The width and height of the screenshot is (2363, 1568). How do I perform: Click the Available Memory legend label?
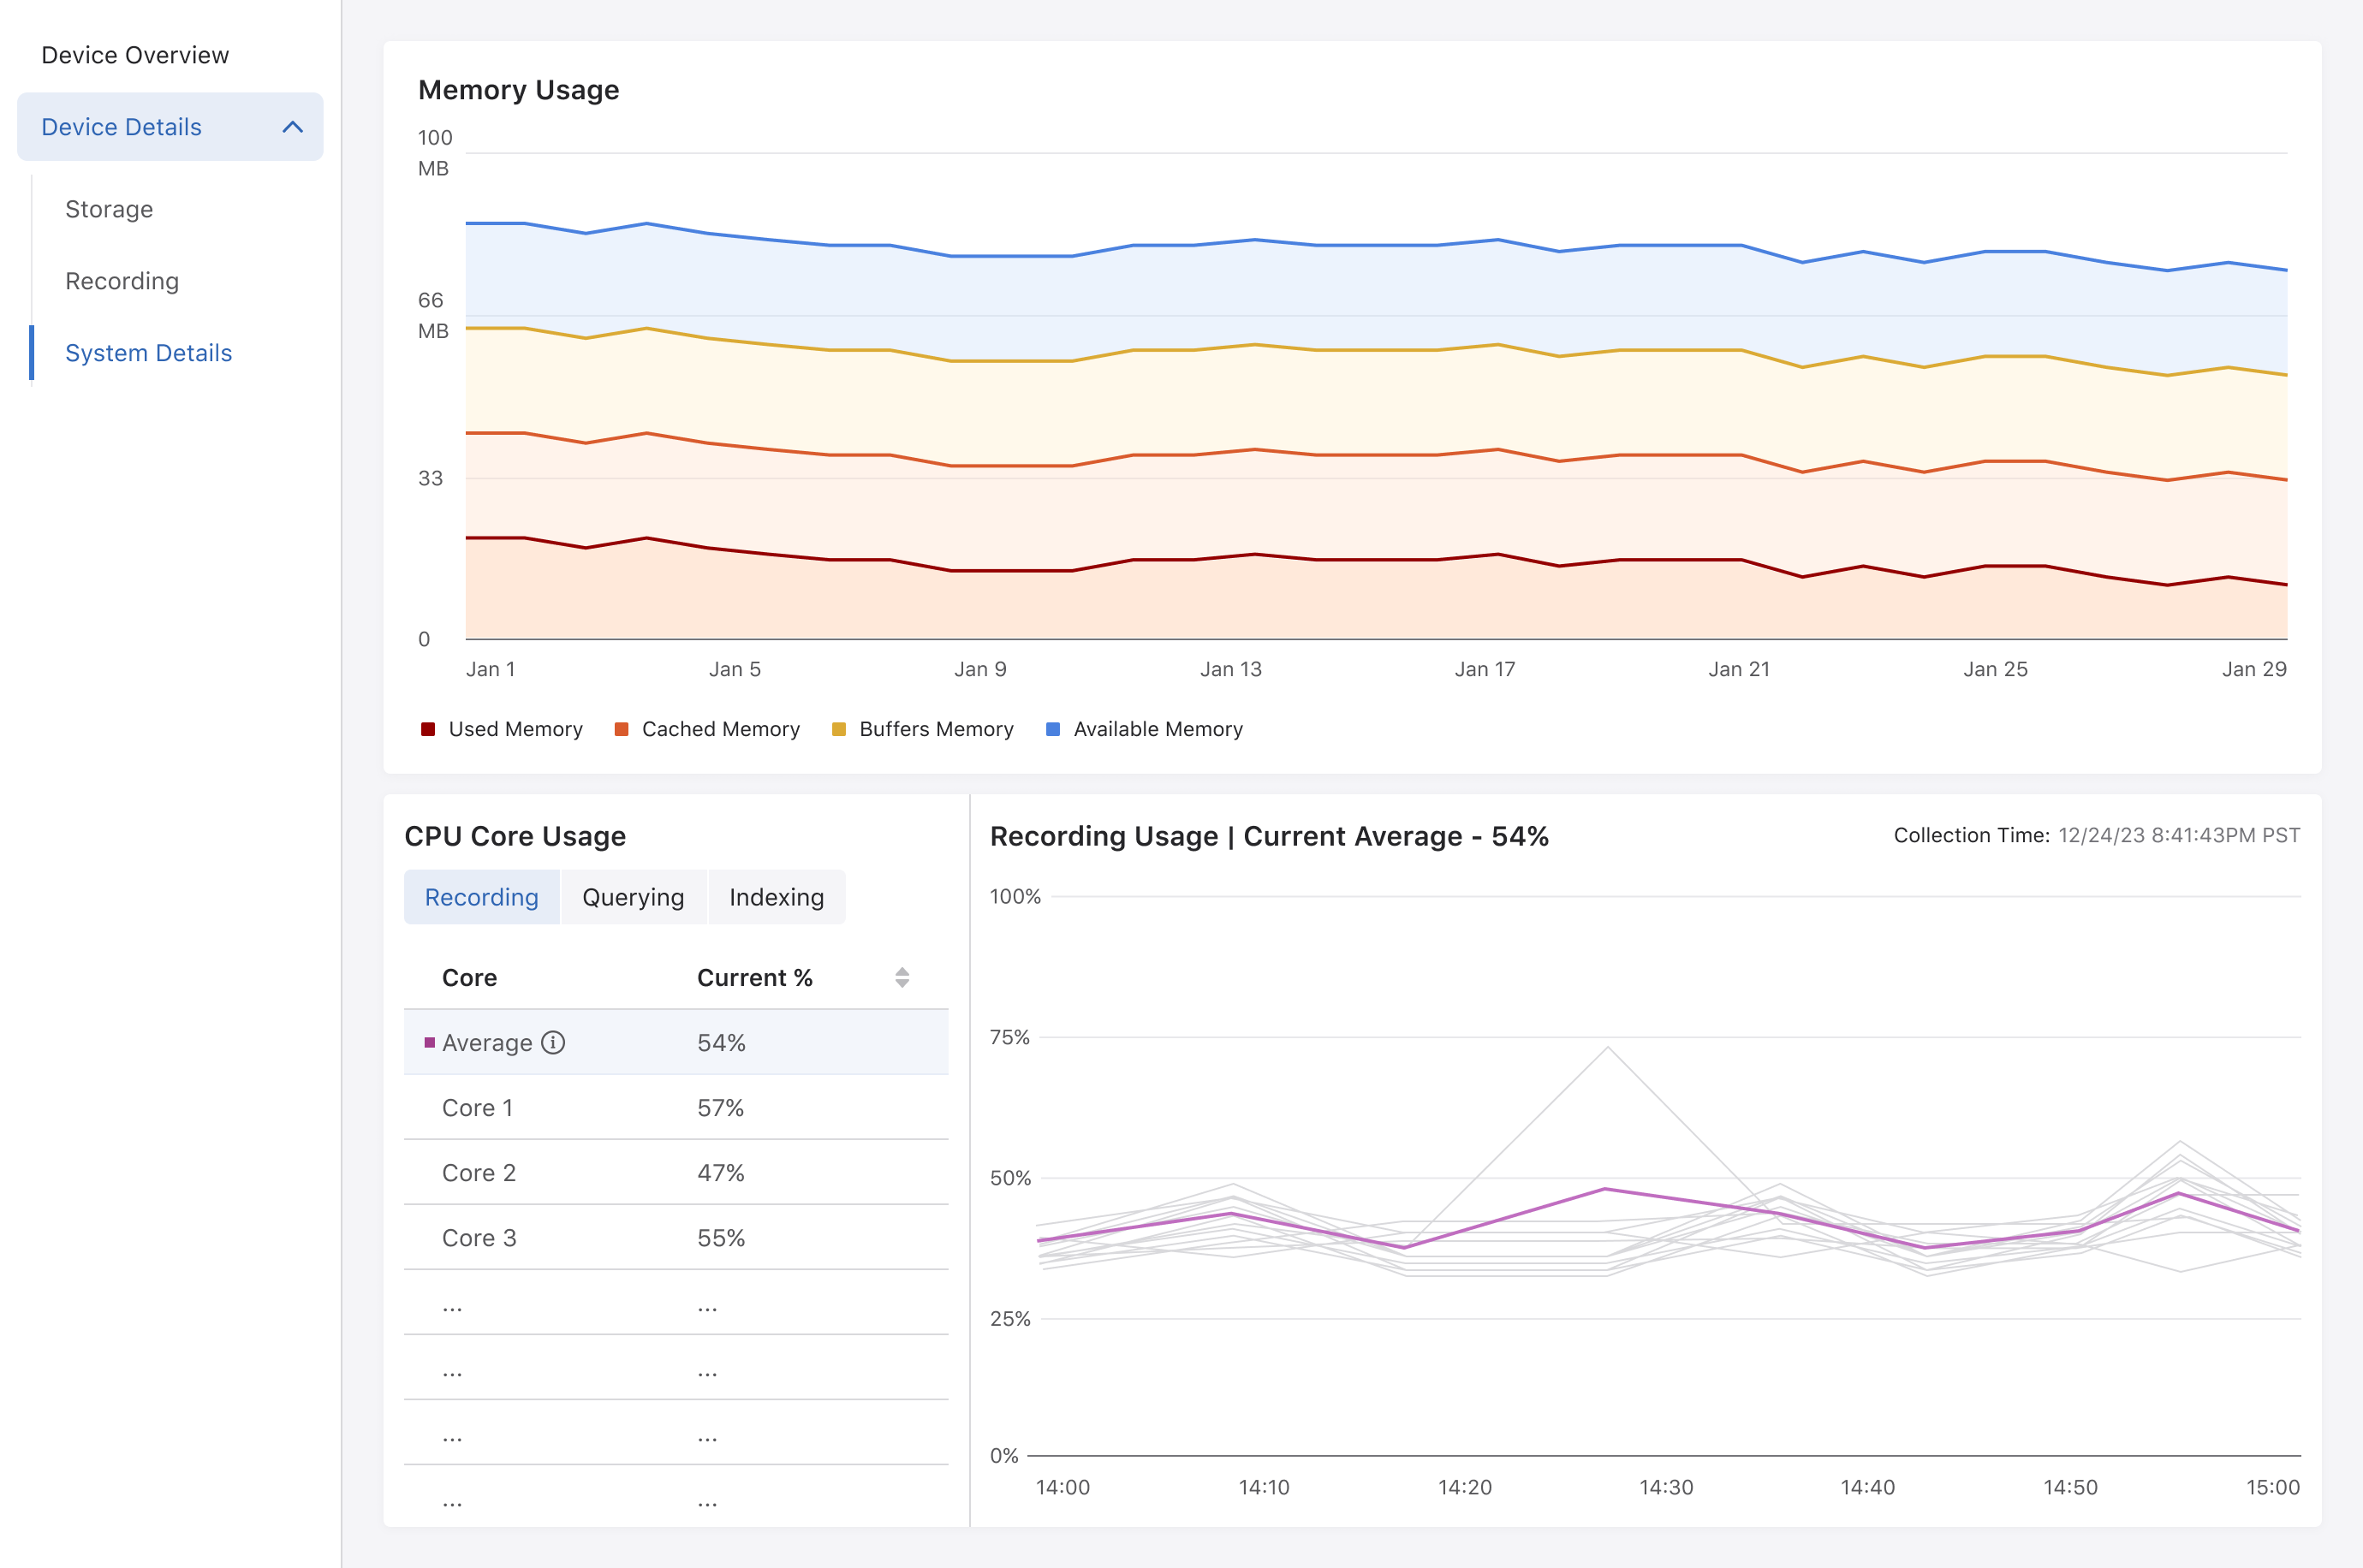tap(1158, 729)
